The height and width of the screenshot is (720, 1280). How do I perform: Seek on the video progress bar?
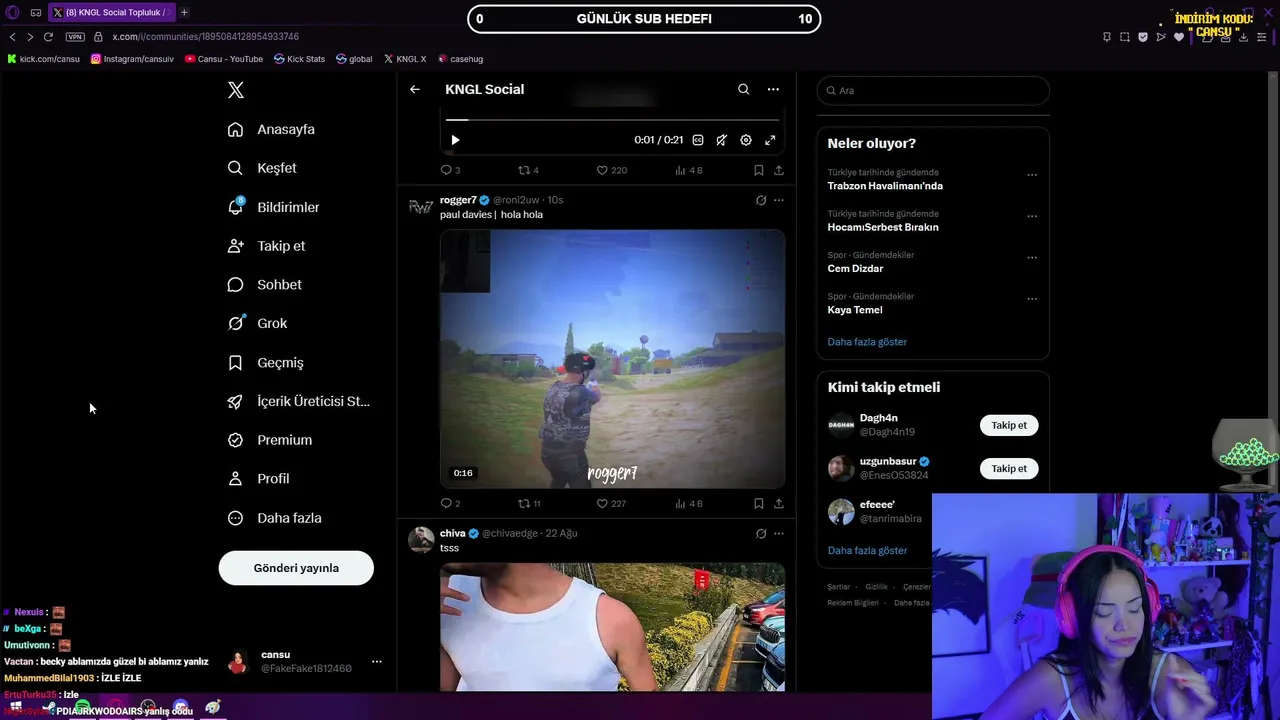[612, 120]
